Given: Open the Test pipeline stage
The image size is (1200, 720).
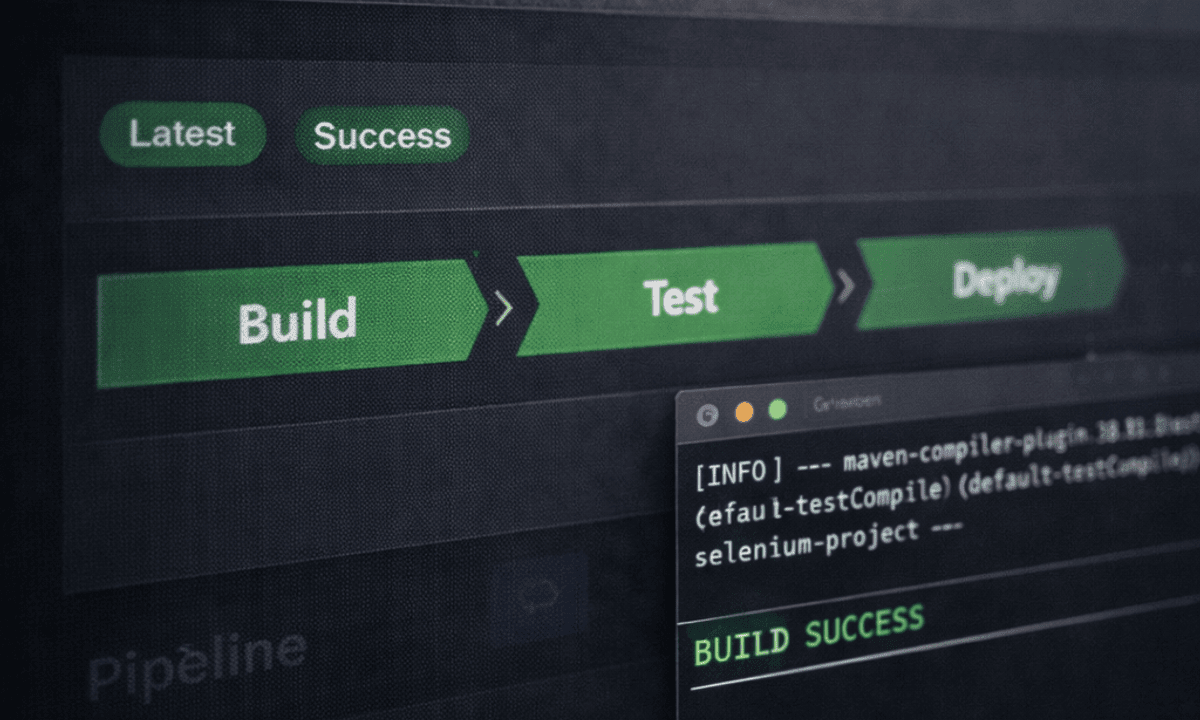Looking at the screenshot, I should coord(675,298).
